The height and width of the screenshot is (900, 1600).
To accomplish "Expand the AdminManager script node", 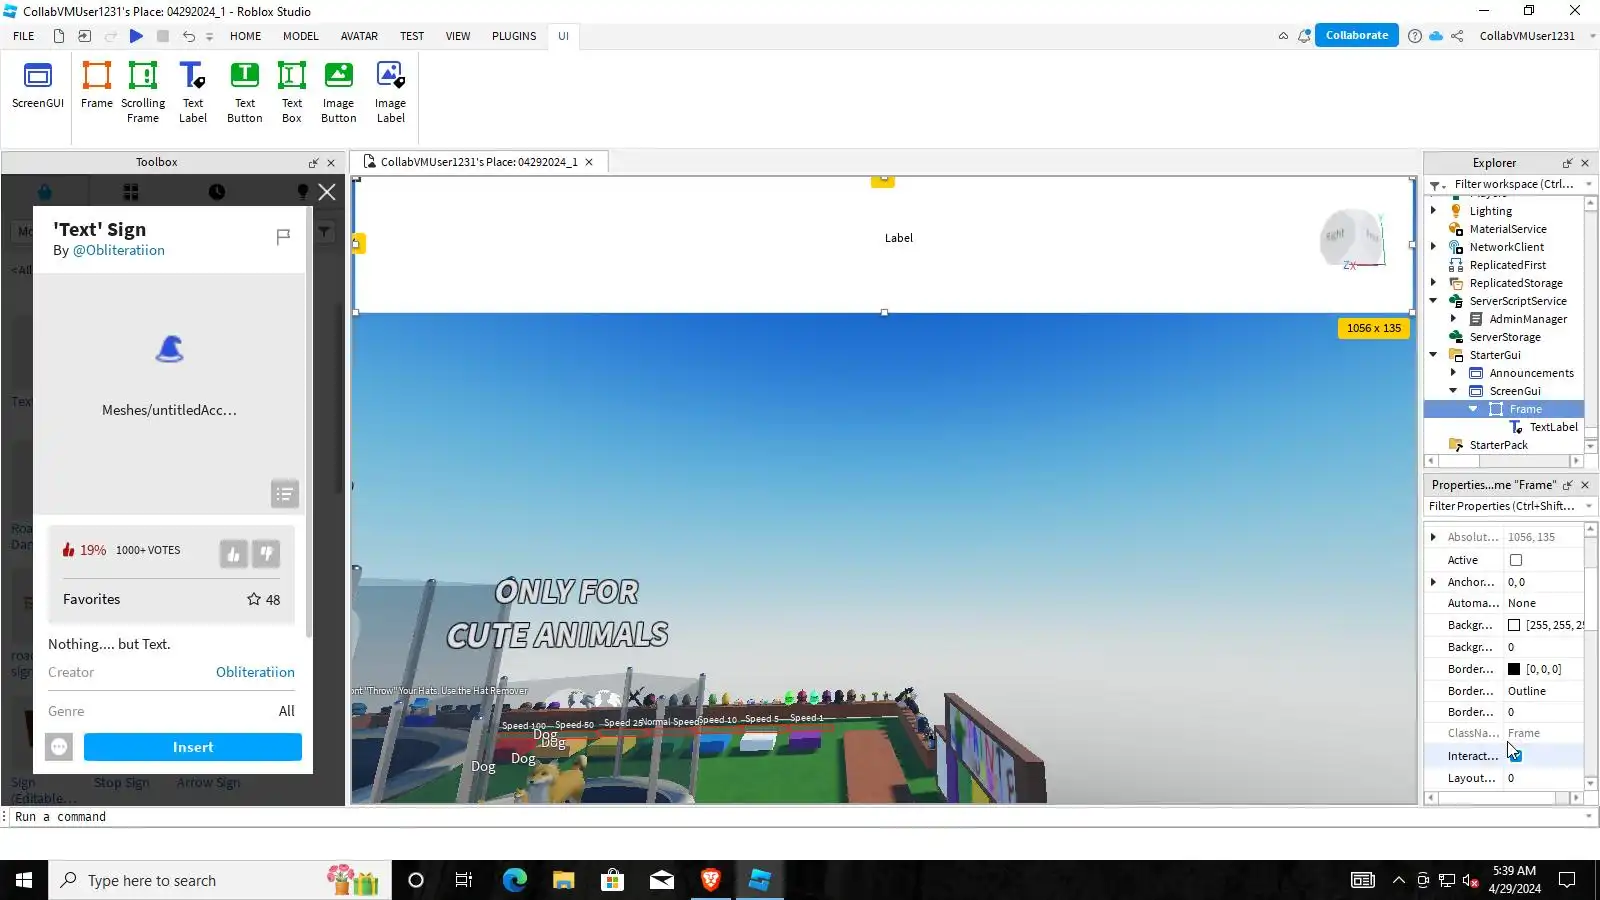I will pos(1454,319).
